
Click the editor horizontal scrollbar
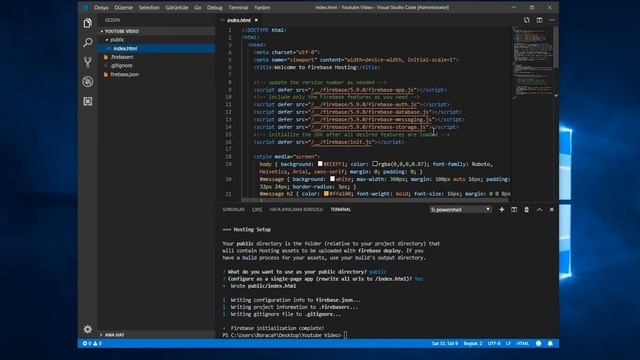[374, 200]
